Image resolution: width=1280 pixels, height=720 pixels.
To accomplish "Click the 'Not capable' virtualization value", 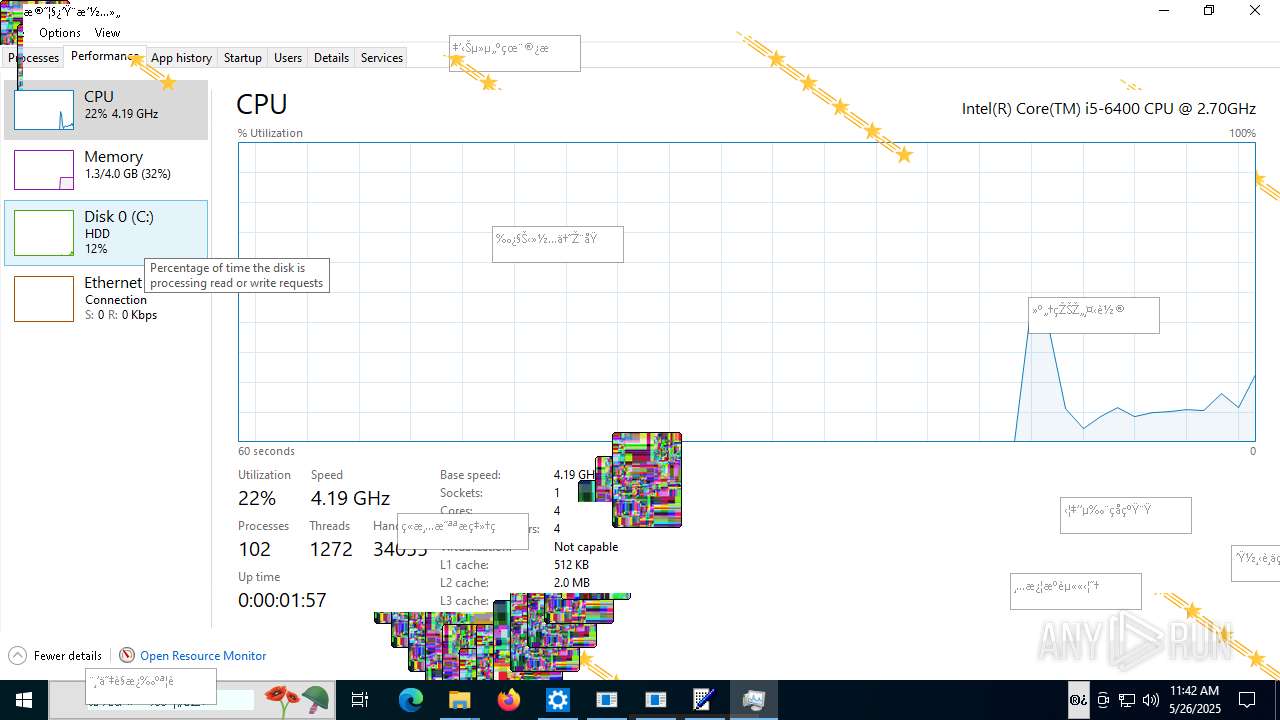I will click(586, 547).
